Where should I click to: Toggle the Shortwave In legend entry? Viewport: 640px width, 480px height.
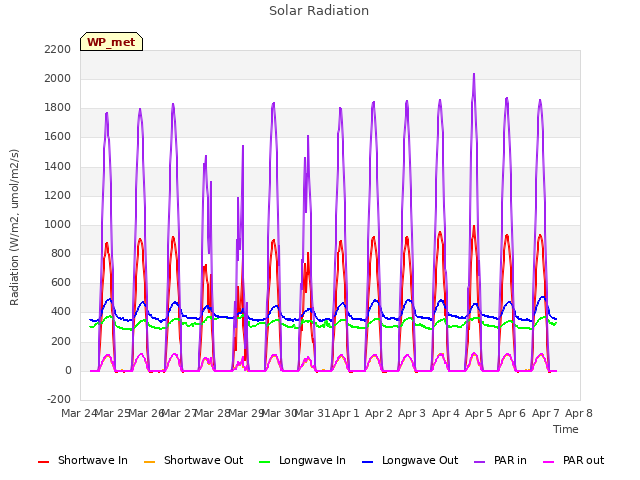click(83, 460)
